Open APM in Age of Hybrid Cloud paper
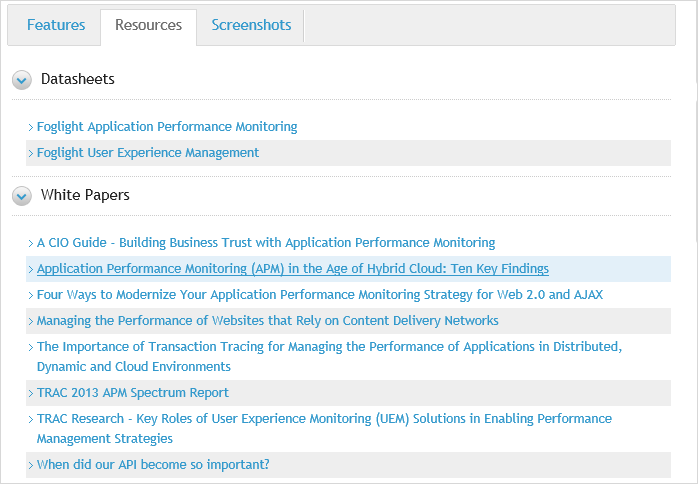Viewport: 698px width, 484px height. tap(293, 269)
